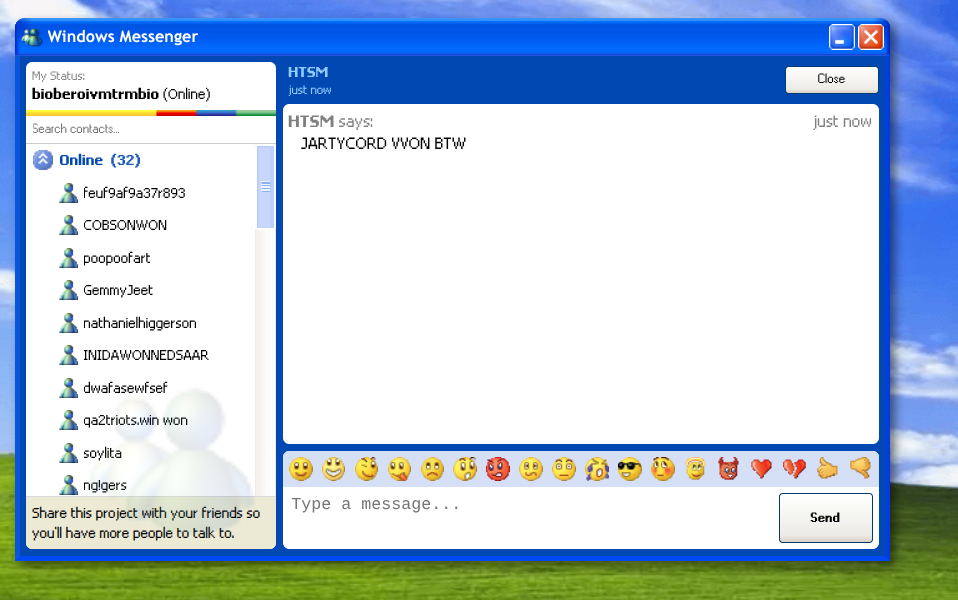Insert the winking face emoticon

point(367,469)
